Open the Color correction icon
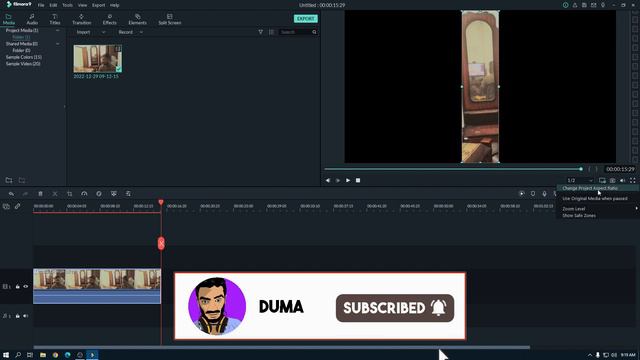 pyautogui.click(x=99, y=194)
